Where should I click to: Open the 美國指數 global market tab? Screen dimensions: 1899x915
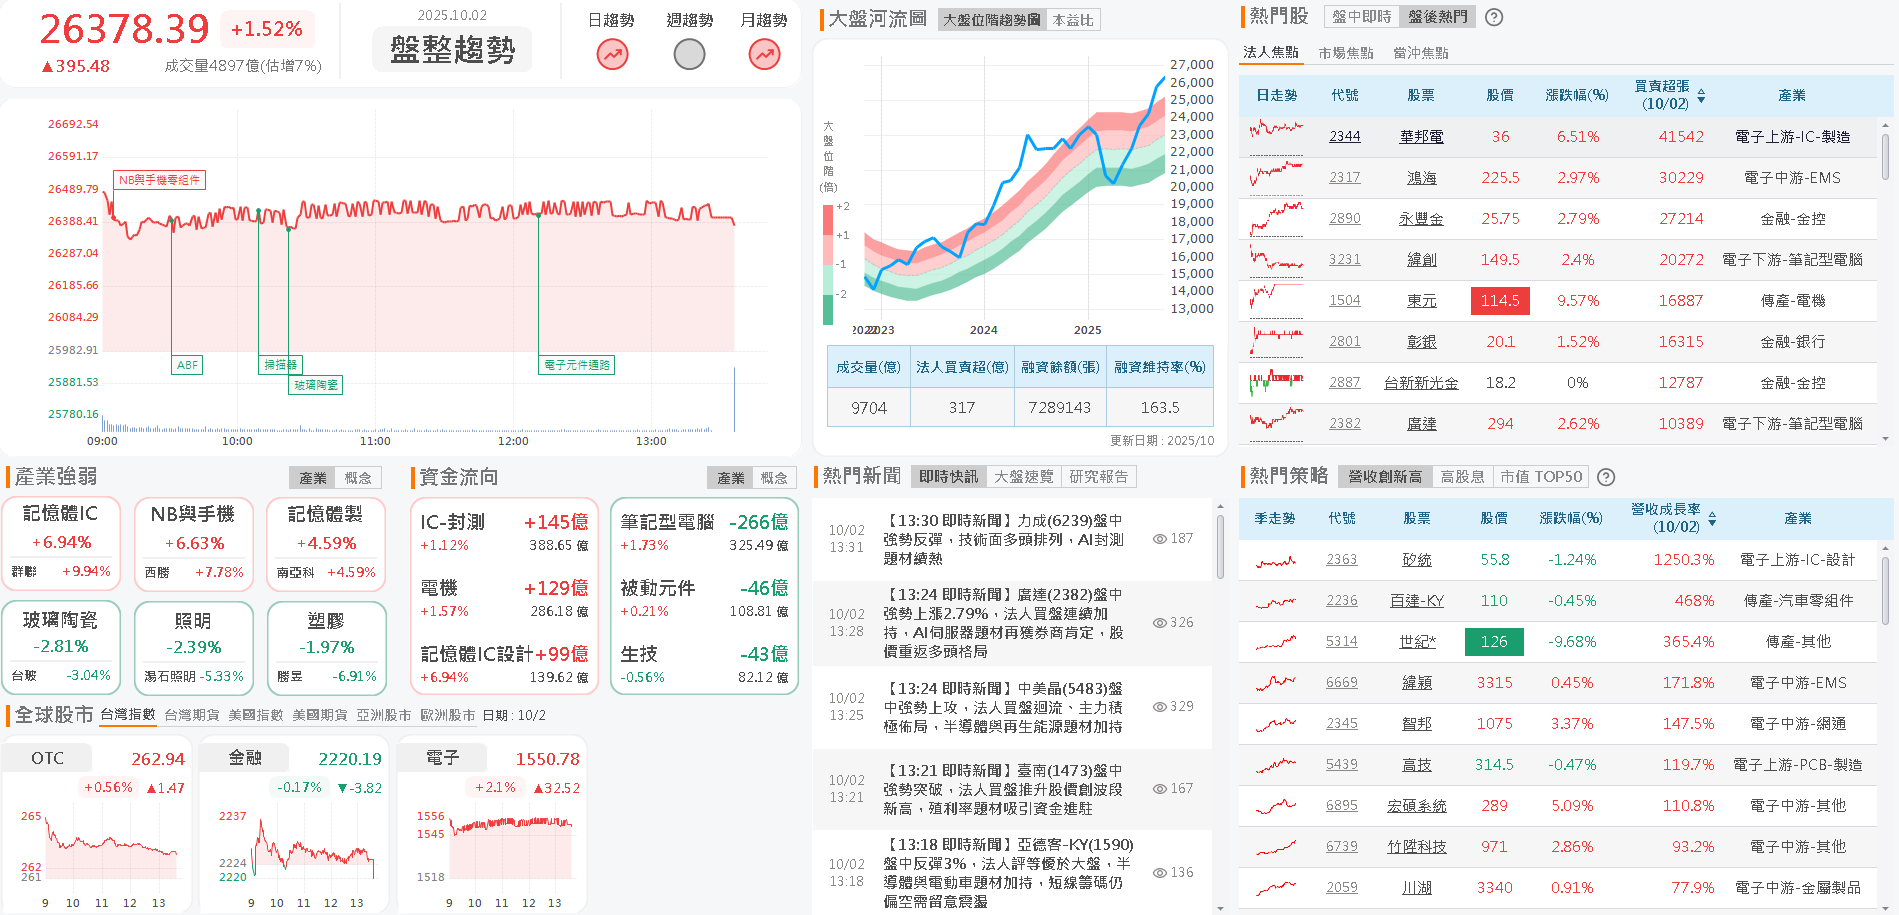click(256, 715)
